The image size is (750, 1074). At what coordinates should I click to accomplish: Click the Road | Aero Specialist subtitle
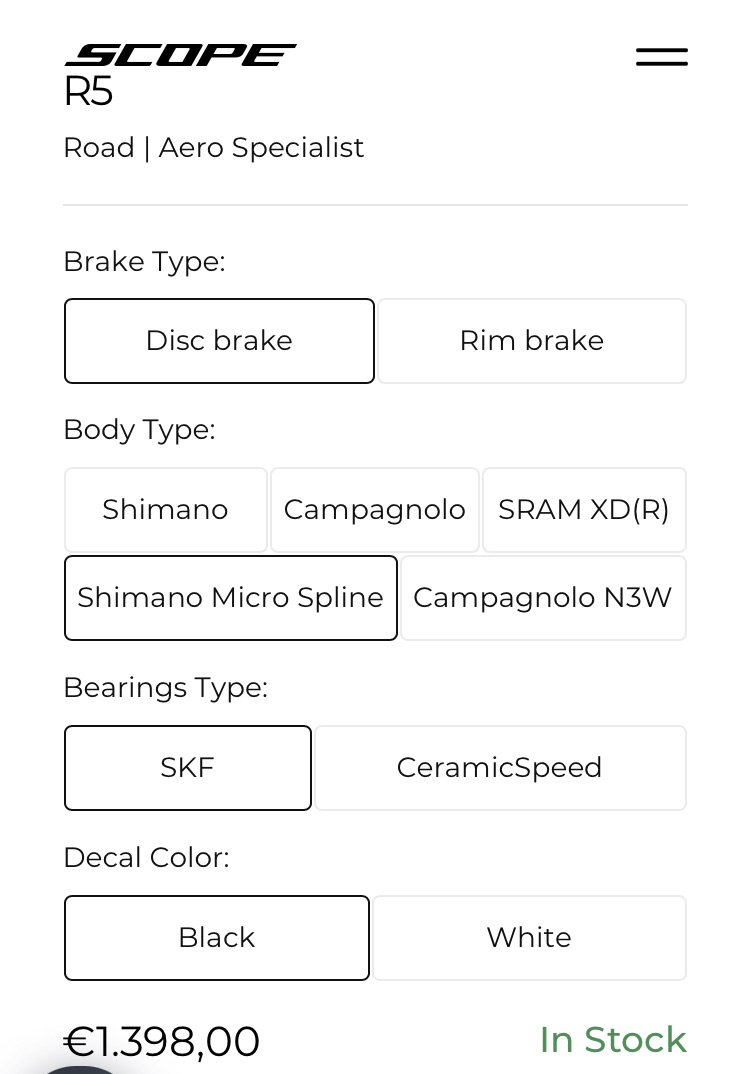click(x=213, y=148)
